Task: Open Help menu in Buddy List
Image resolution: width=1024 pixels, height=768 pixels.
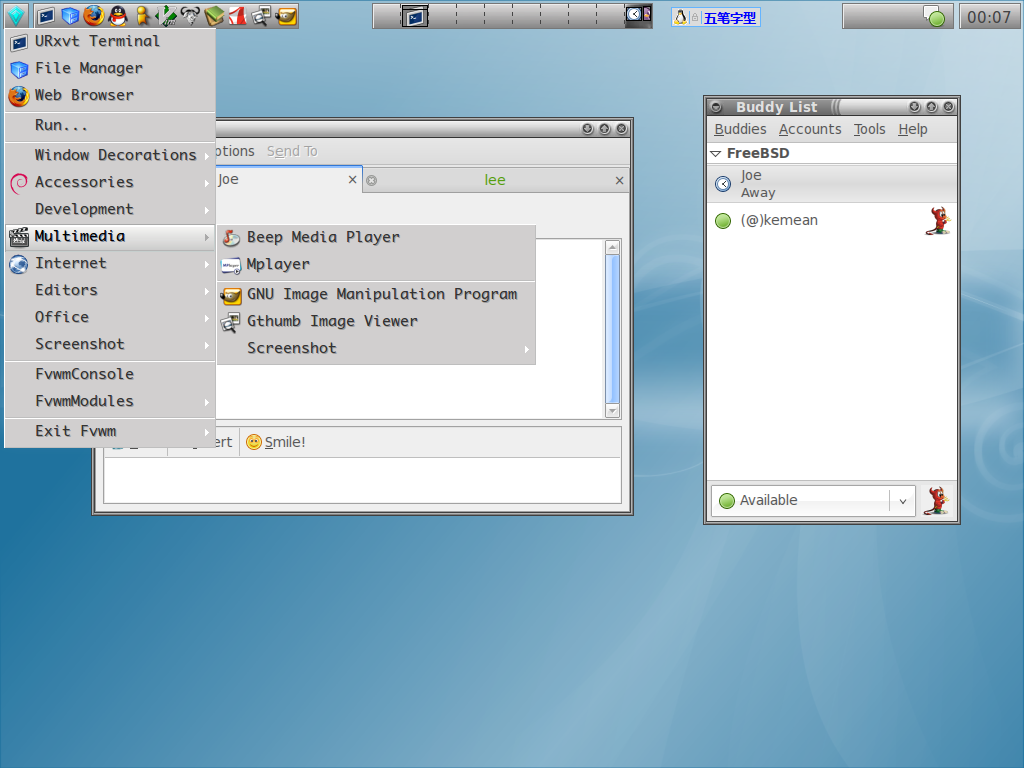Action: coord(912,129)
